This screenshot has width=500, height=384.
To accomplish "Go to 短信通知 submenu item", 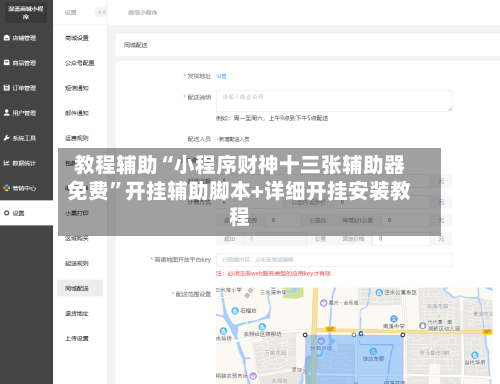I will pyautogui.click(x=77, y=88).
